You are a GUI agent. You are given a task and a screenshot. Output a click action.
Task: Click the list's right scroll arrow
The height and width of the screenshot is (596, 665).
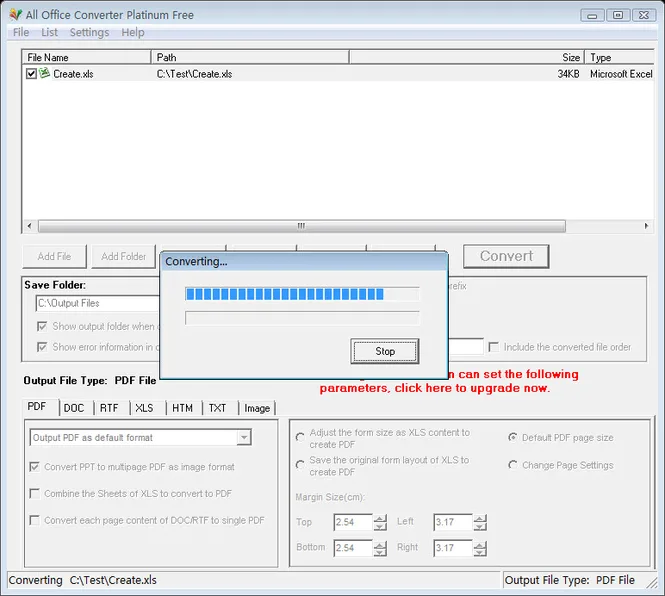pyautogui.click(x=646, y=226)
